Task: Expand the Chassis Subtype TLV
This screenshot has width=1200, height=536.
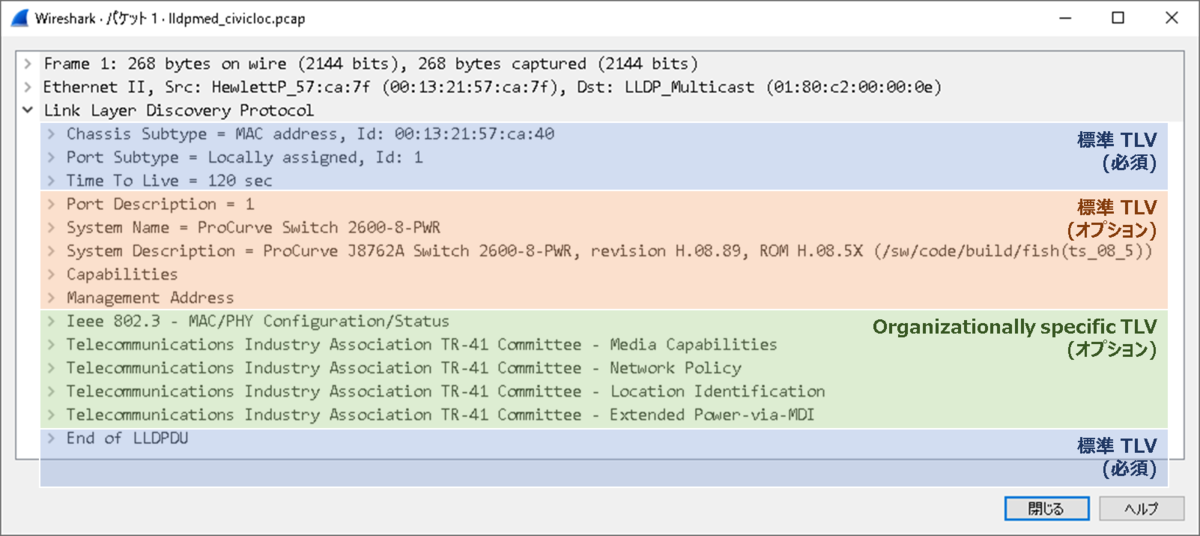Action: click(x=51, y=134)
